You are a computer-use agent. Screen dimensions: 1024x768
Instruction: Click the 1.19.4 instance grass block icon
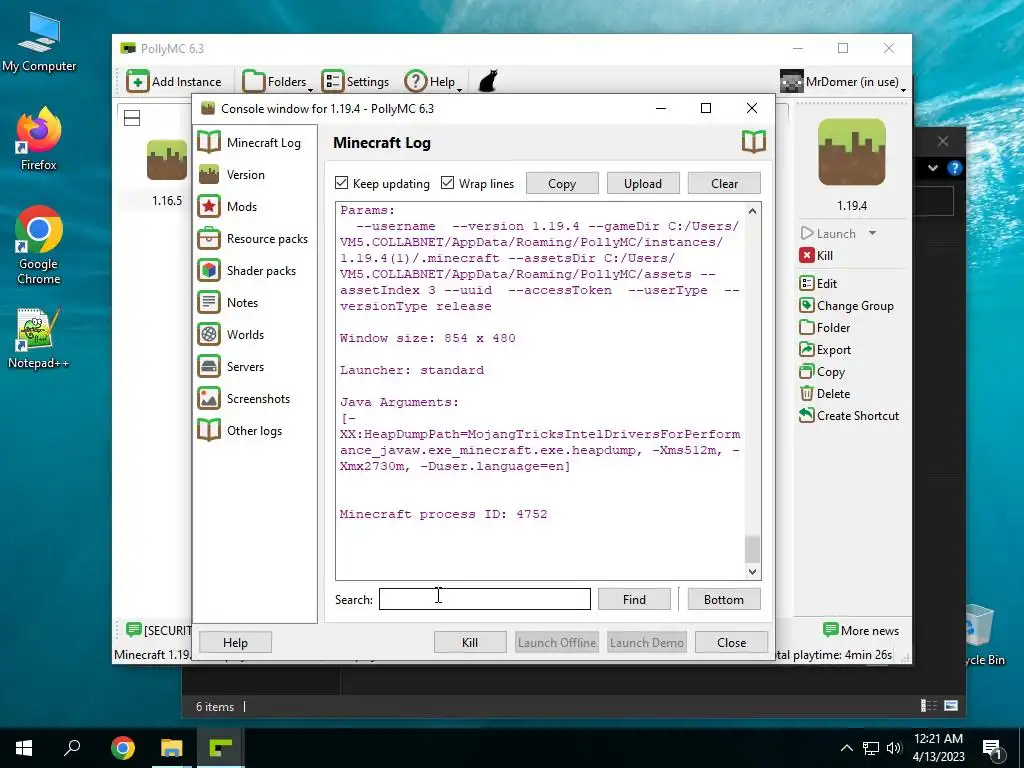pyautogui.click(x=852, y=152)
